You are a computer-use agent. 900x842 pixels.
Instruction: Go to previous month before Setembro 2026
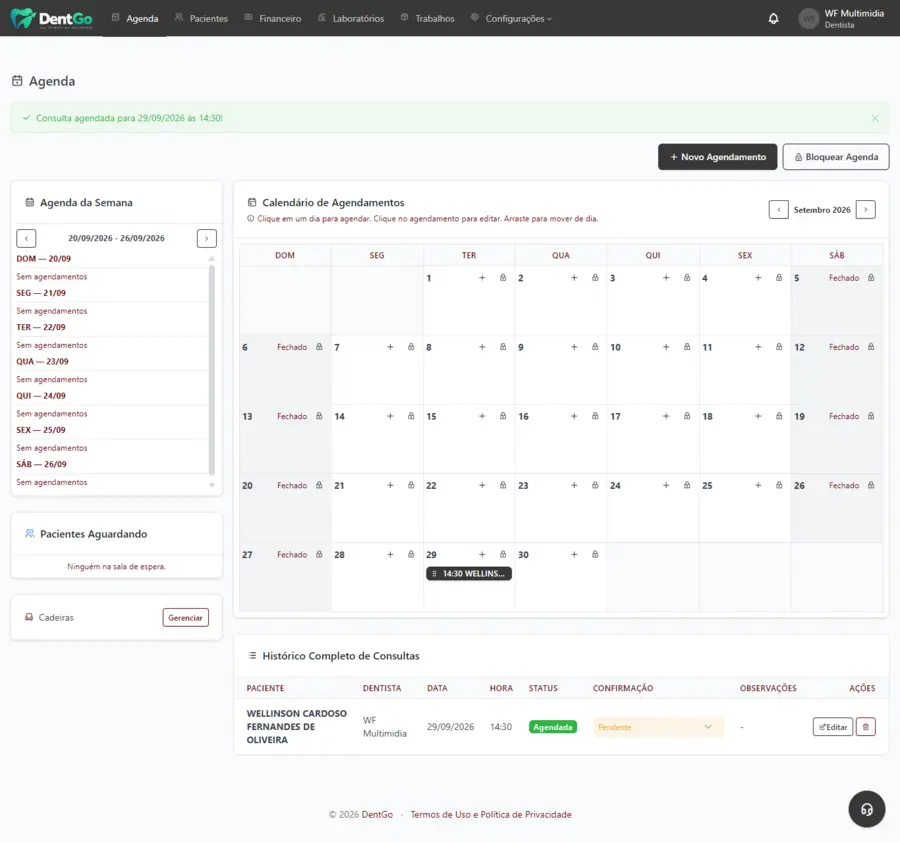[778, 210]
